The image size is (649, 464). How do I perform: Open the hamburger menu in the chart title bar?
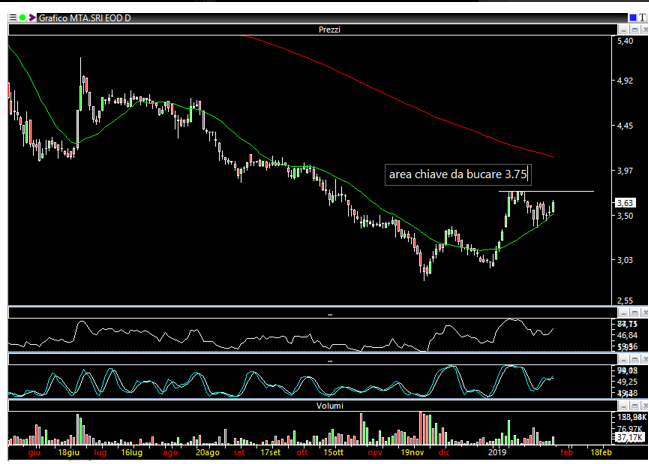point(12,18)
